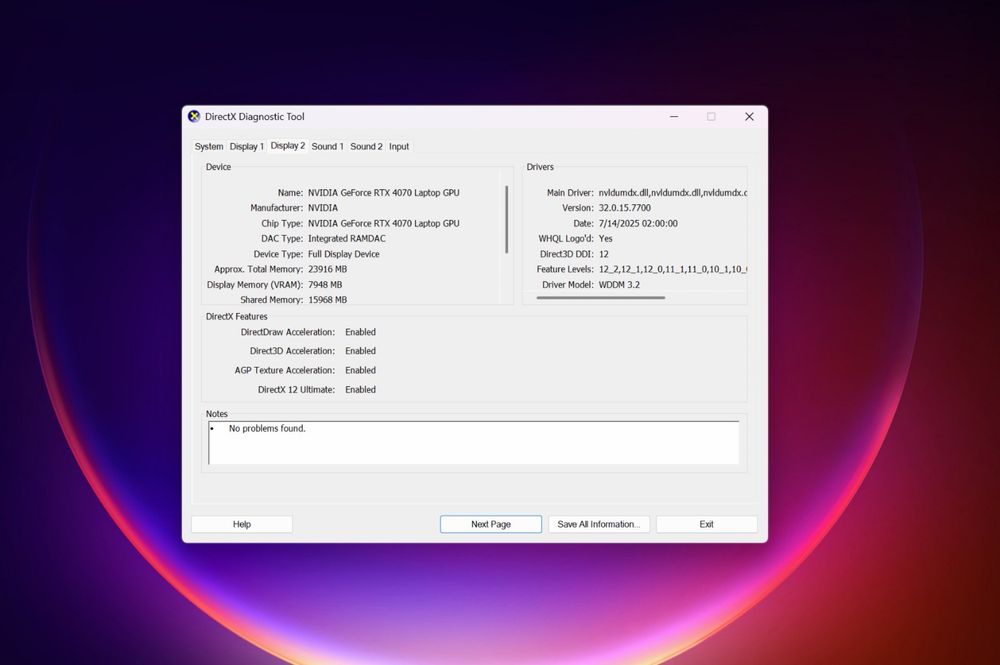The width and height of the screenshot is (1000, 665).
Task: Click the DirectDraw Acceleration Enabled value
Action: [360, 332]
